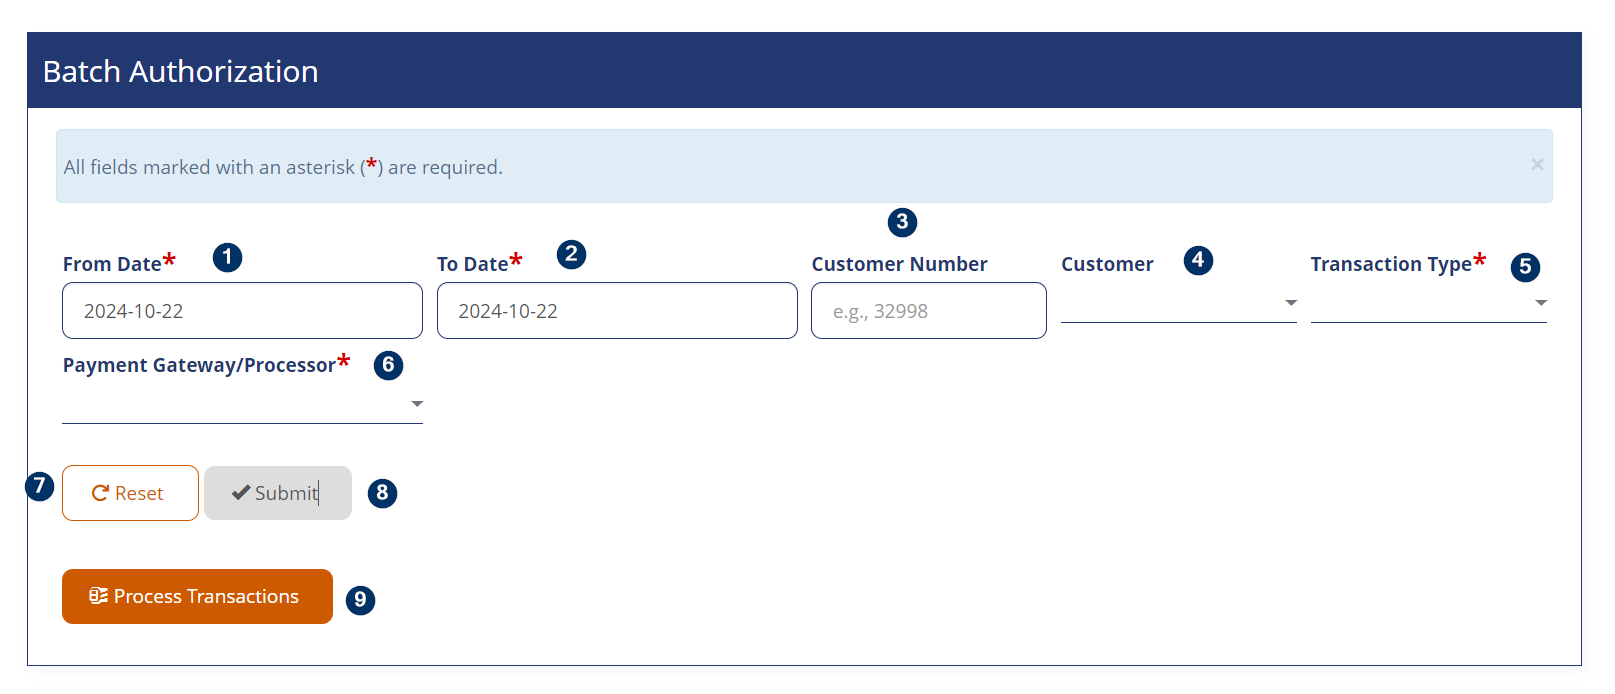
Task: Open the Transaction Type dropdown
Action: click(1429, 303)
